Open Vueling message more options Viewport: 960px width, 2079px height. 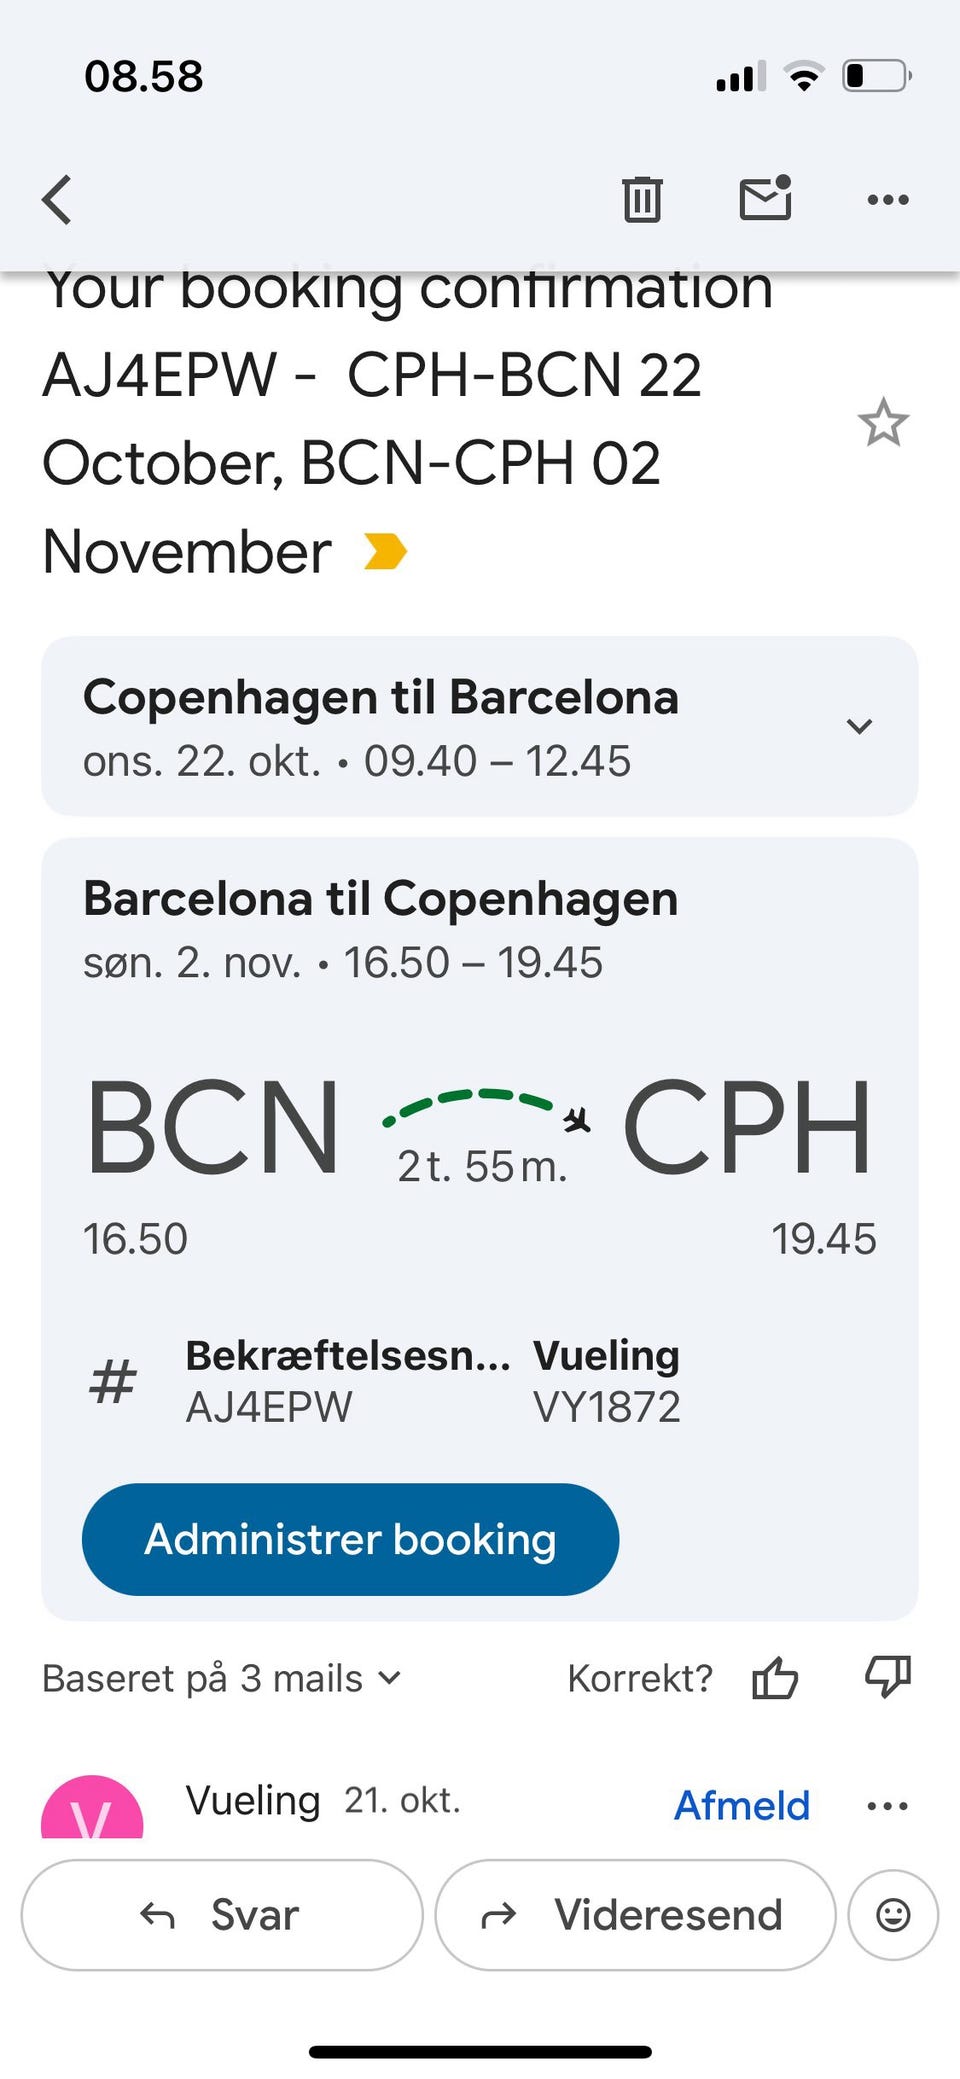(x=888, y=1806)
